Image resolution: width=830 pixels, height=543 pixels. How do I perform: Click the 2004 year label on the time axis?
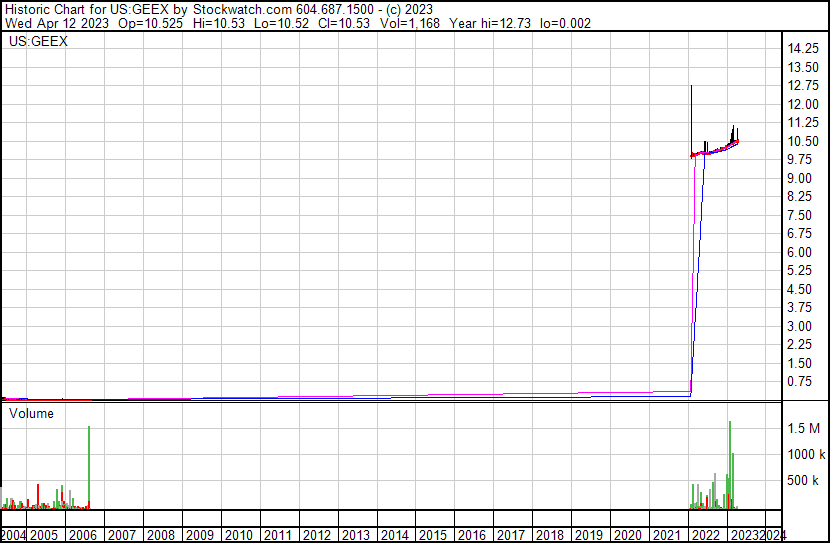pyautogui.click(x=14, y=535)
